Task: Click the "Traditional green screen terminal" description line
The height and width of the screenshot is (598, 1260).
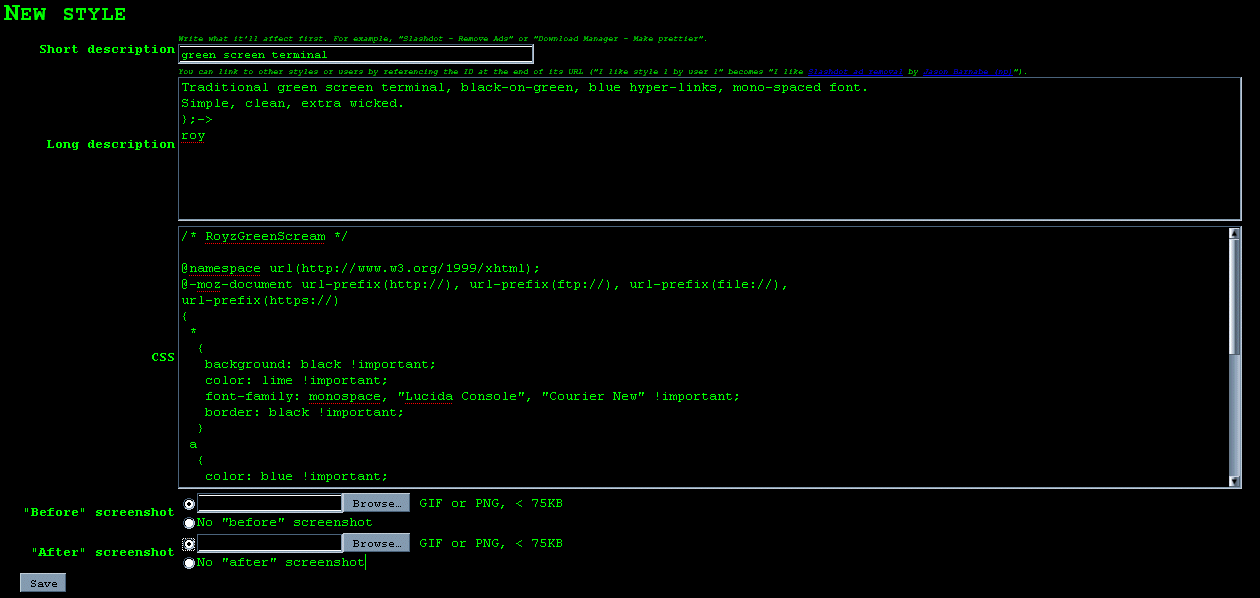Action: [525, 87]
